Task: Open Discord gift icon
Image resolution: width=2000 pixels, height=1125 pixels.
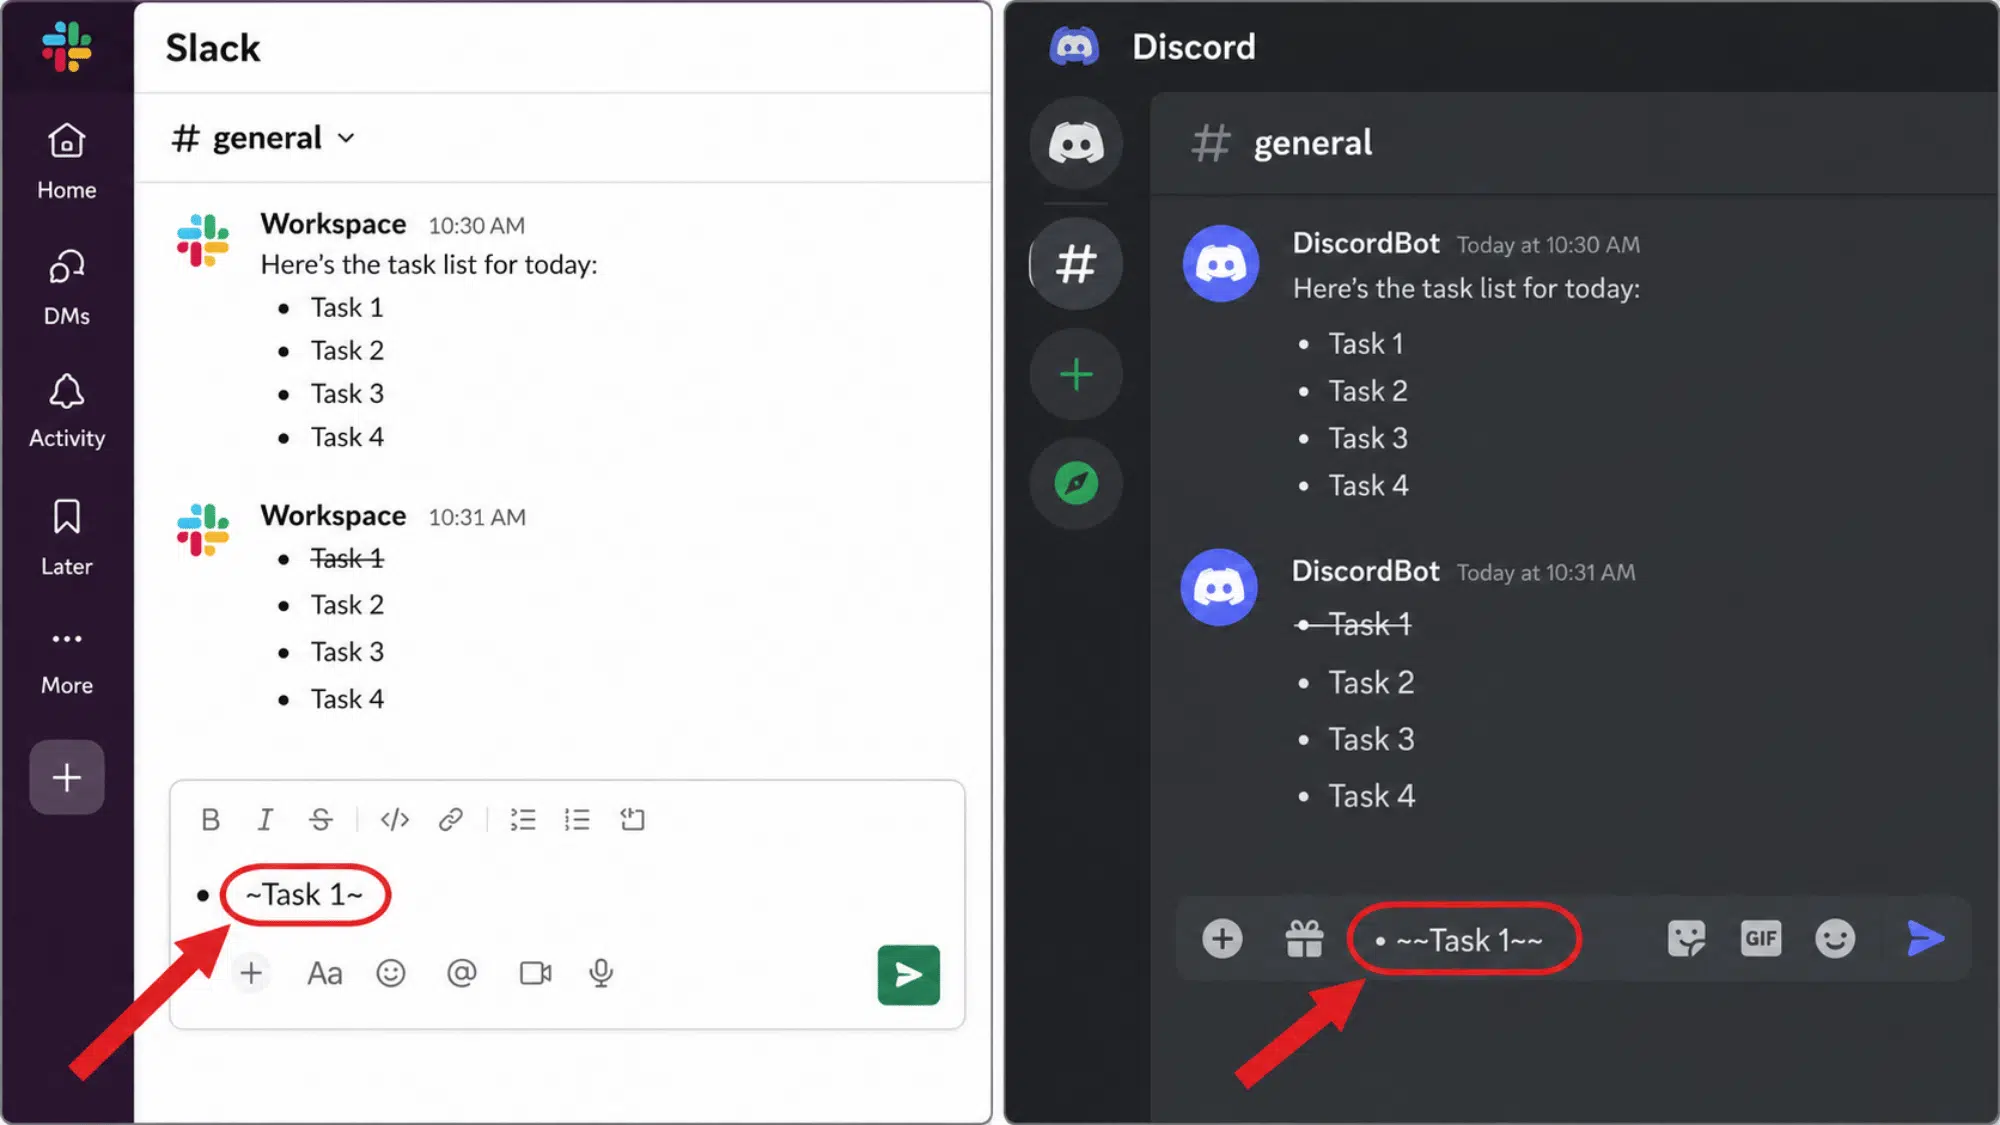Action: click(1304, 938)
